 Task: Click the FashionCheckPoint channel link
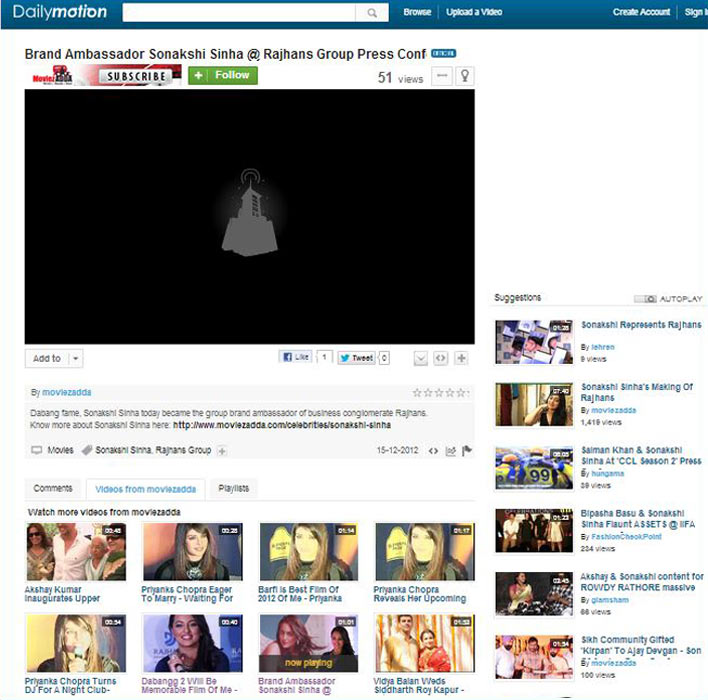pyautogui.click(x=626, y=537)
